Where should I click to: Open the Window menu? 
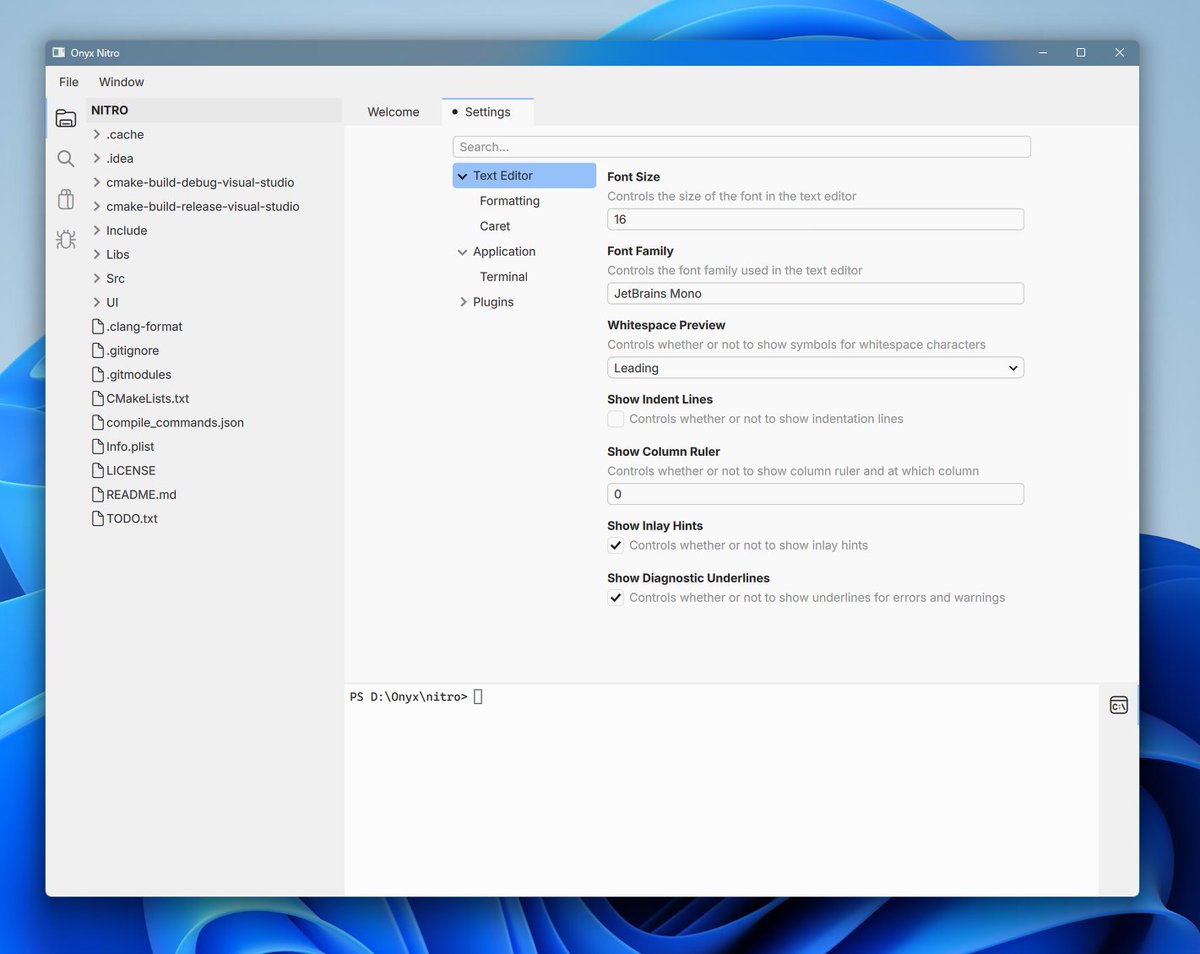(x=121, y=82)
